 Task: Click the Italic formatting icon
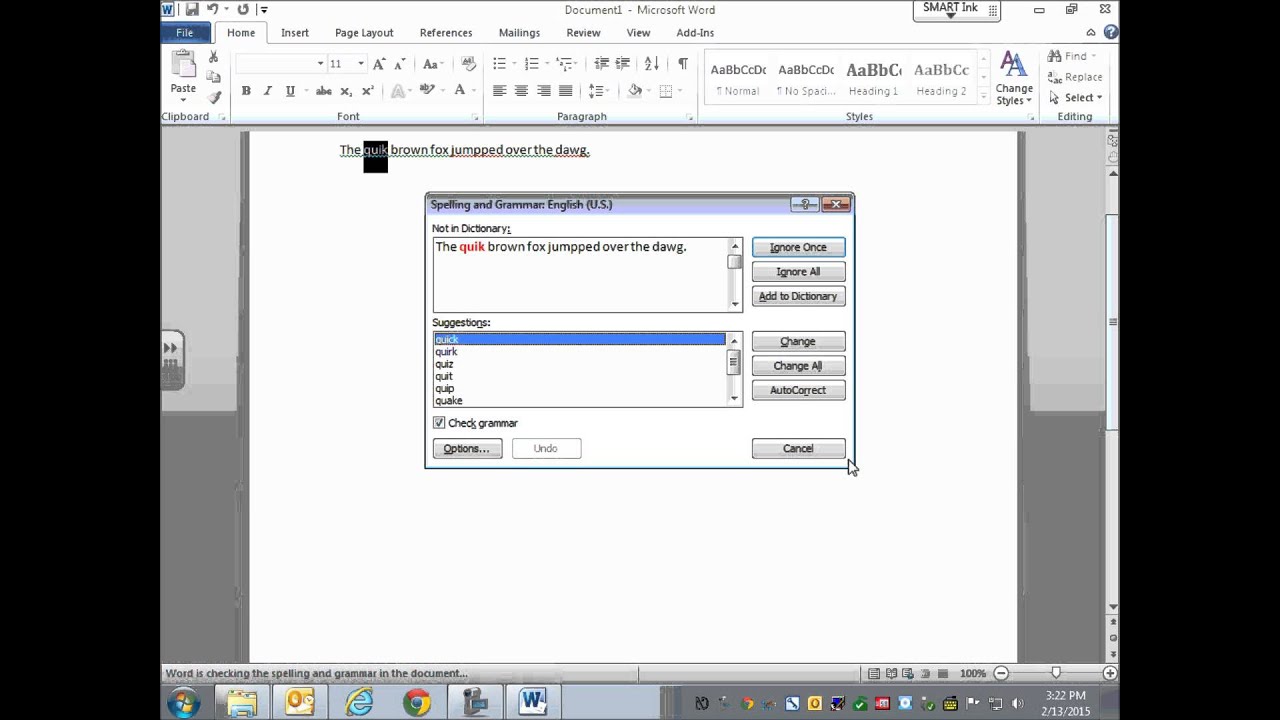[x=268, y=91]
